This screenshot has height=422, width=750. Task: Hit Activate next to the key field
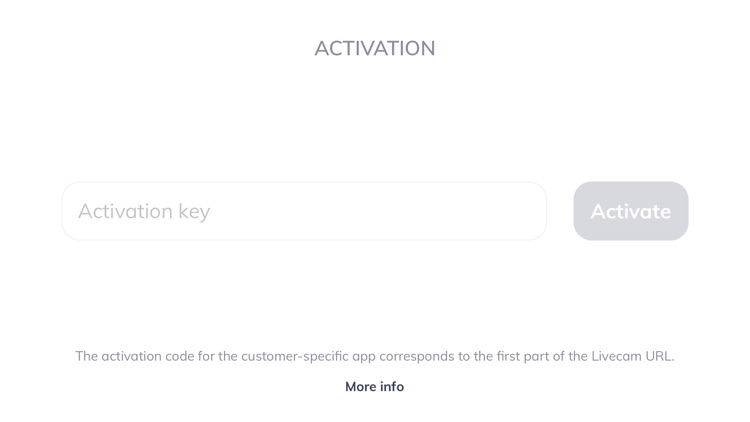coord(630,211)
